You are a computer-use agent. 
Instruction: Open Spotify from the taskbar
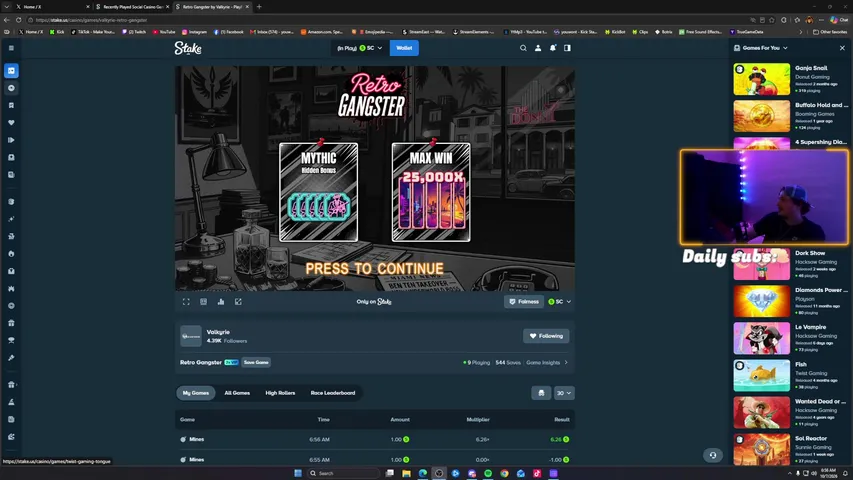click(x=488, y=473)
